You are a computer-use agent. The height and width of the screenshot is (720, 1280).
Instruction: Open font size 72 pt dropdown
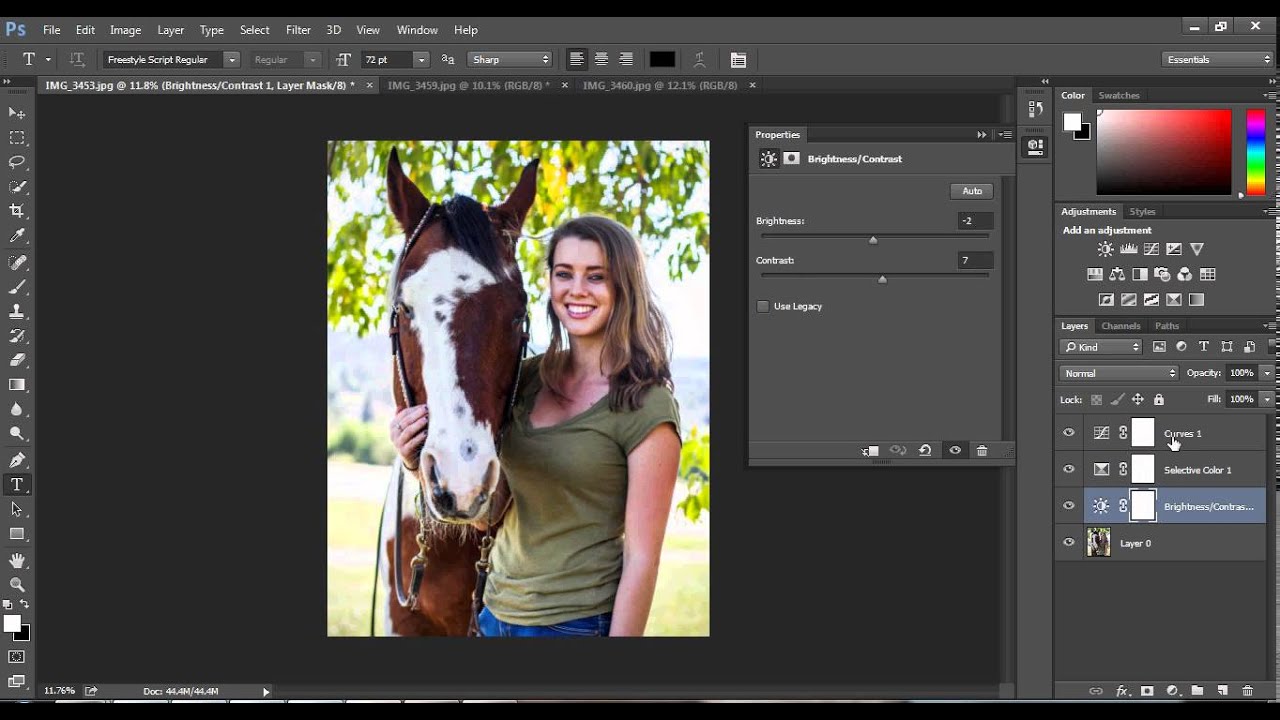click(421, 60)
